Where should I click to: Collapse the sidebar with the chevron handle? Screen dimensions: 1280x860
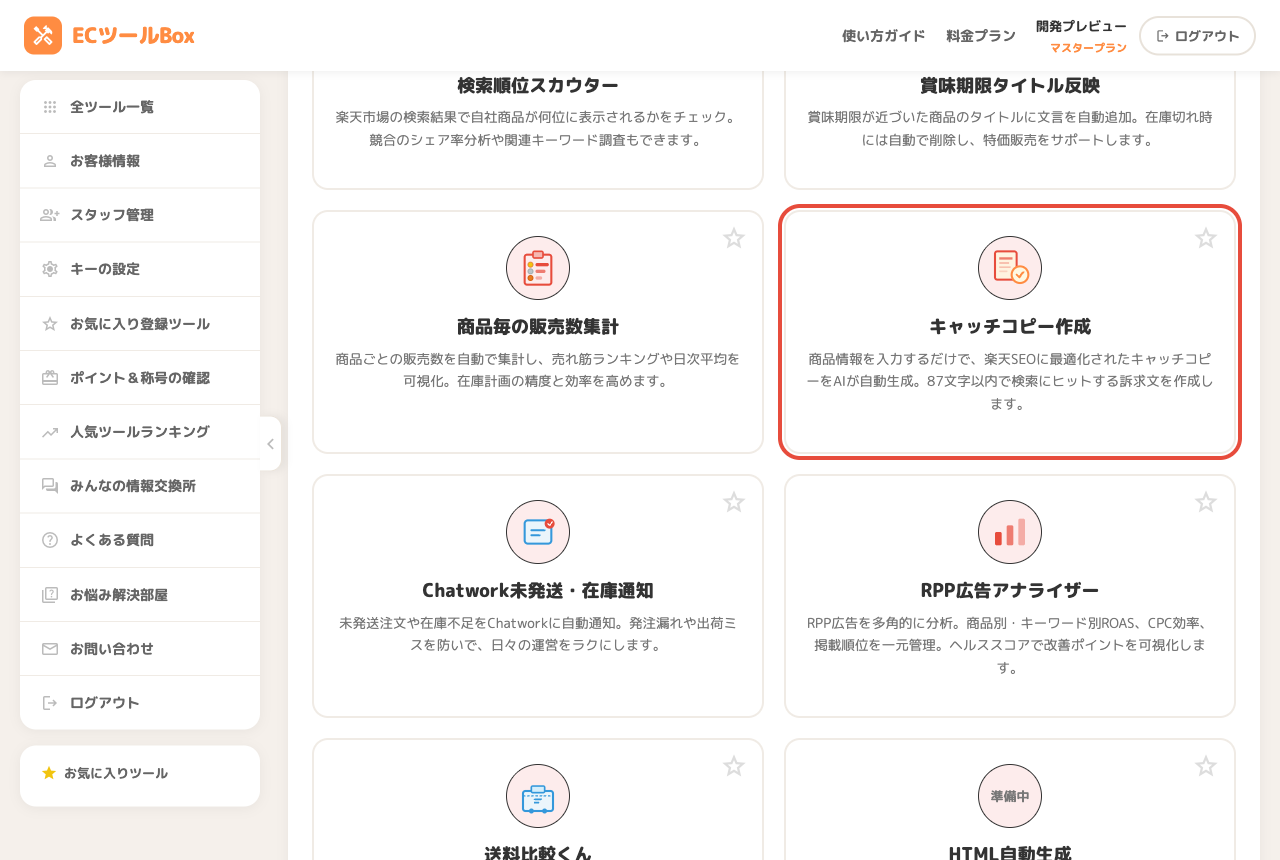click(270, 444)
